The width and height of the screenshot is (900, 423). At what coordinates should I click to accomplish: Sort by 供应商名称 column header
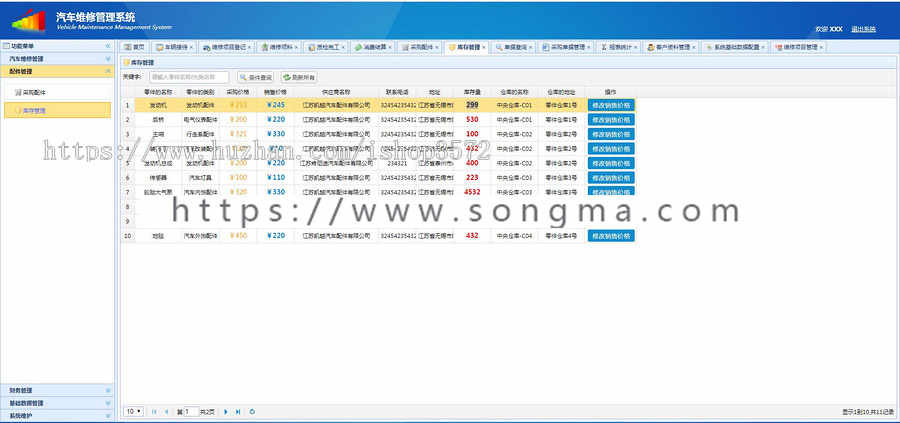336,92
